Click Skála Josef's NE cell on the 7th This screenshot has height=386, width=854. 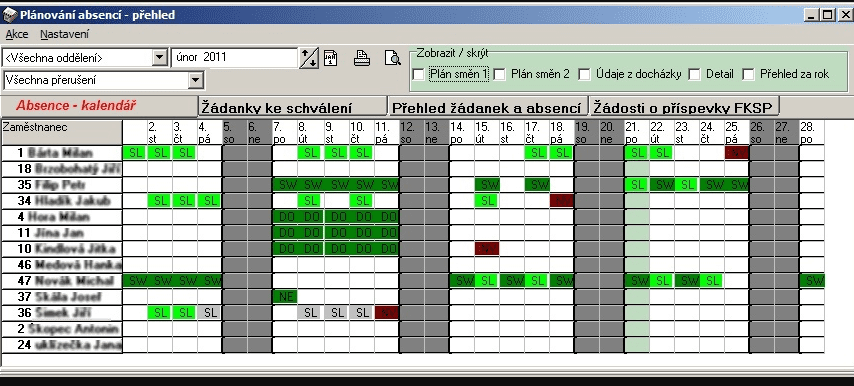285,297
